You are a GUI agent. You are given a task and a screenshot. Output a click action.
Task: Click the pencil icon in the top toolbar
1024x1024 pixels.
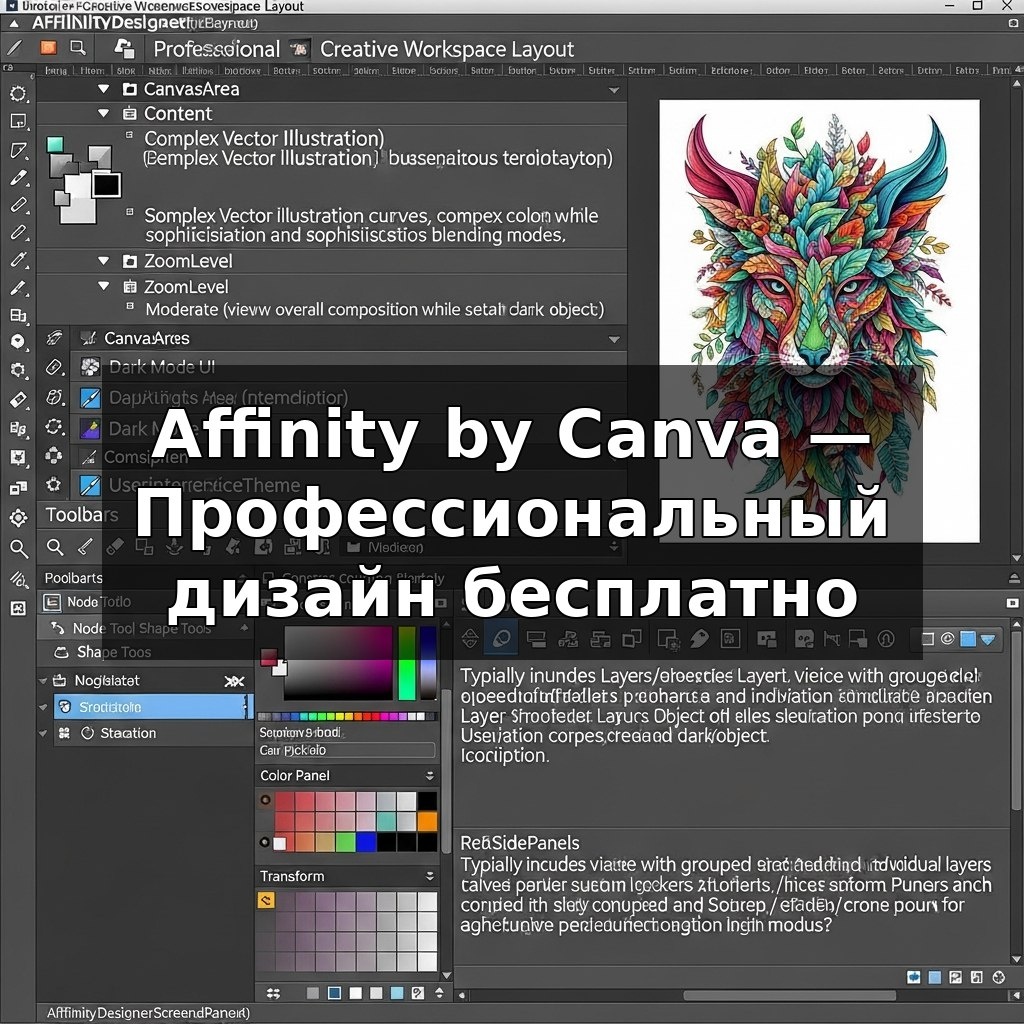(x=14, y=48)
